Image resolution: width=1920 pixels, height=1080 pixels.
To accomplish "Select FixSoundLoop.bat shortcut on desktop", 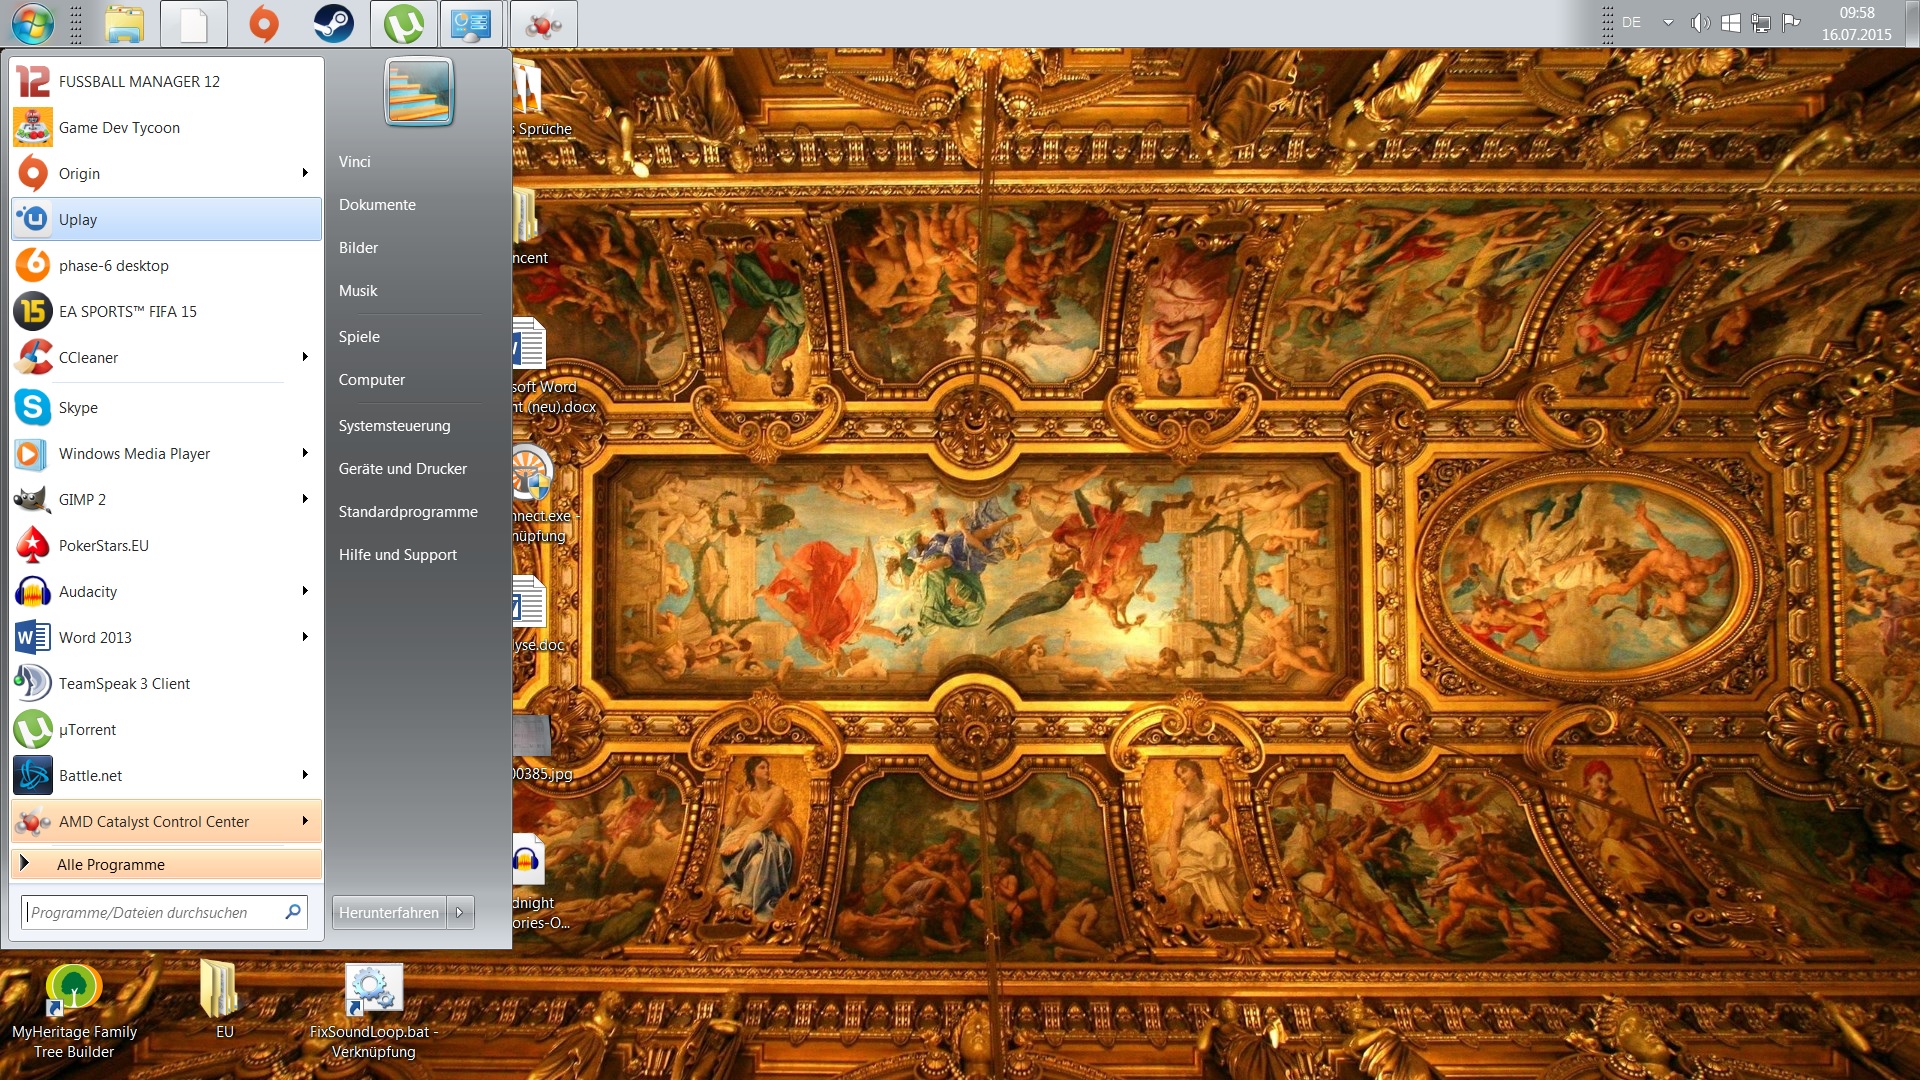I will coord(373,1012).
